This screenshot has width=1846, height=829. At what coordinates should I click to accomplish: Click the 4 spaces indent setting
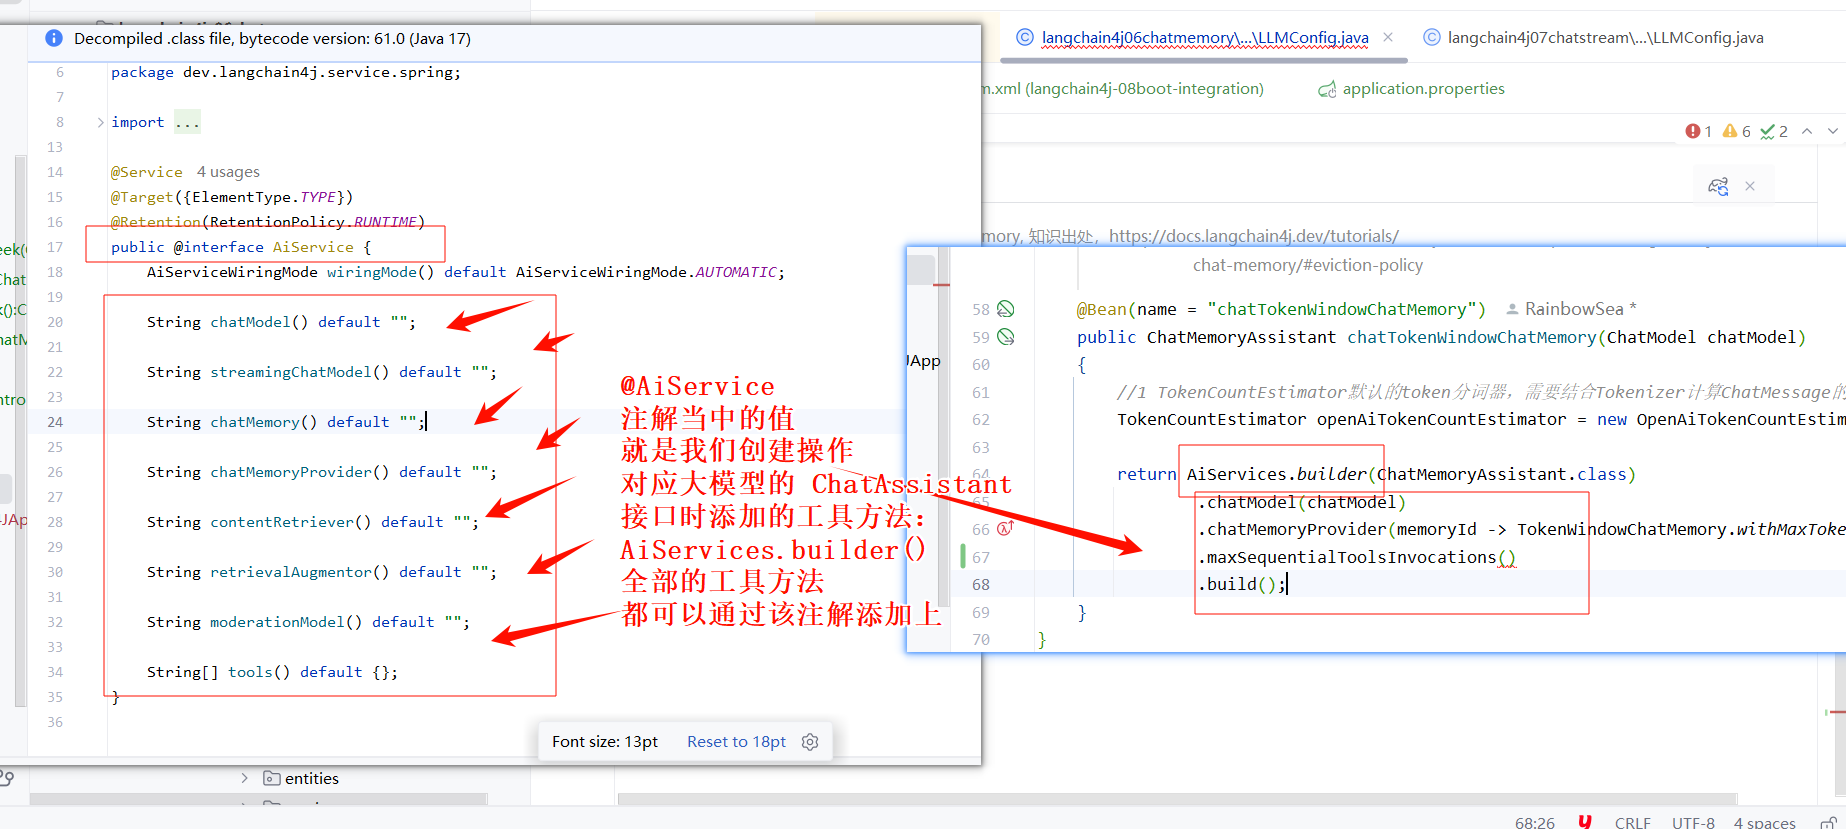click(x=1764, y=822)
